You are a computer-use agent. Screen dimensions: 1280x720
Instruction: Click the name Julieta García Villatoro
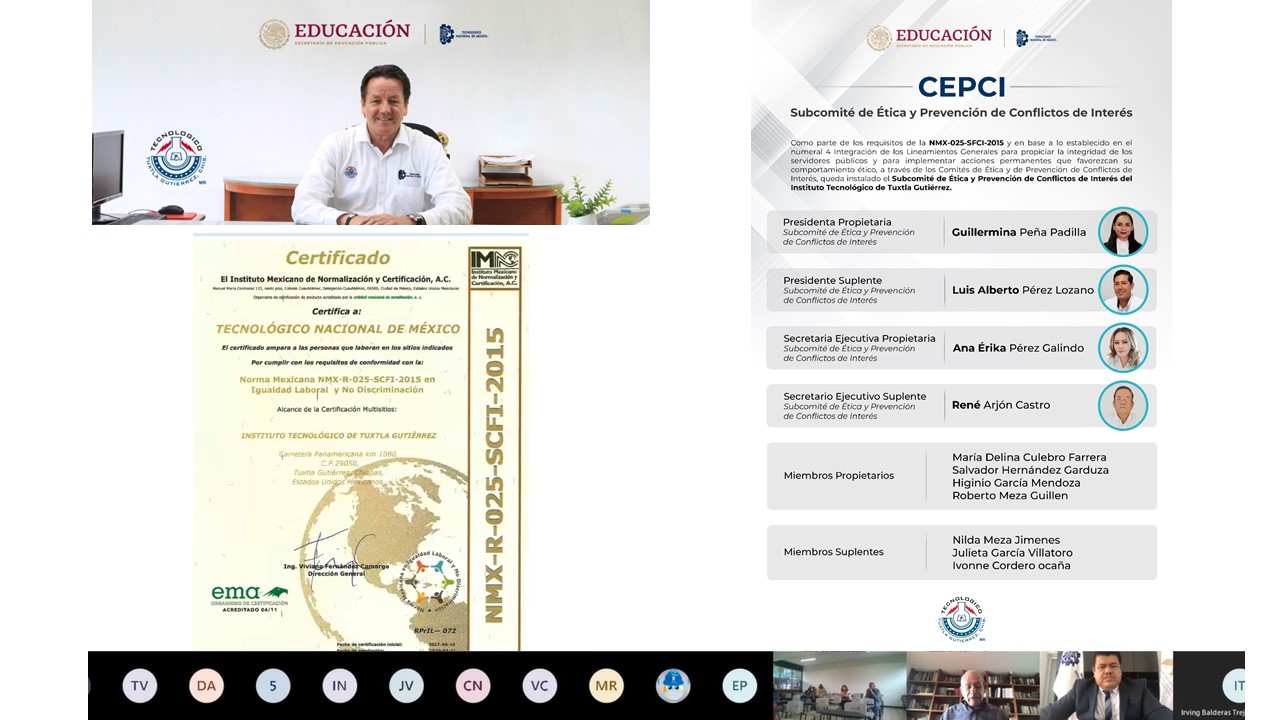point(1012,553)
